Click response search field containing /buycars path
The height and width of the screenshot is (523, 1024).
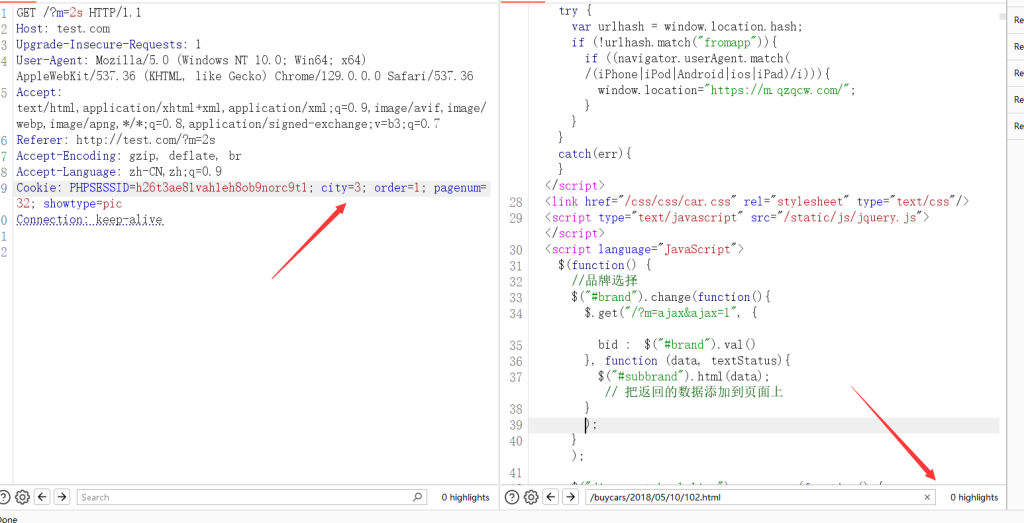(x=750, y=497)
